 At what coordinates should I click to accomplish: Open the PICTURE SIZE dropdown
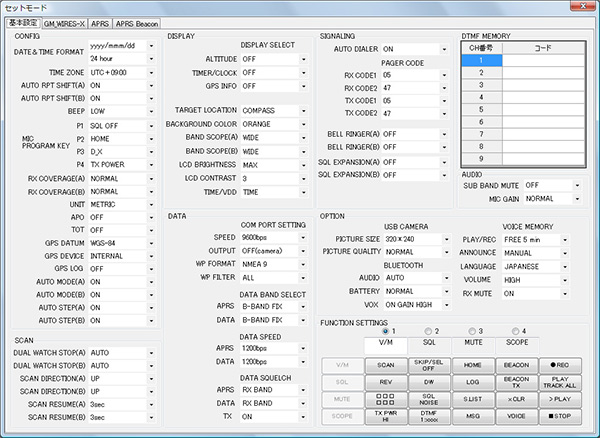coord(414,240)
